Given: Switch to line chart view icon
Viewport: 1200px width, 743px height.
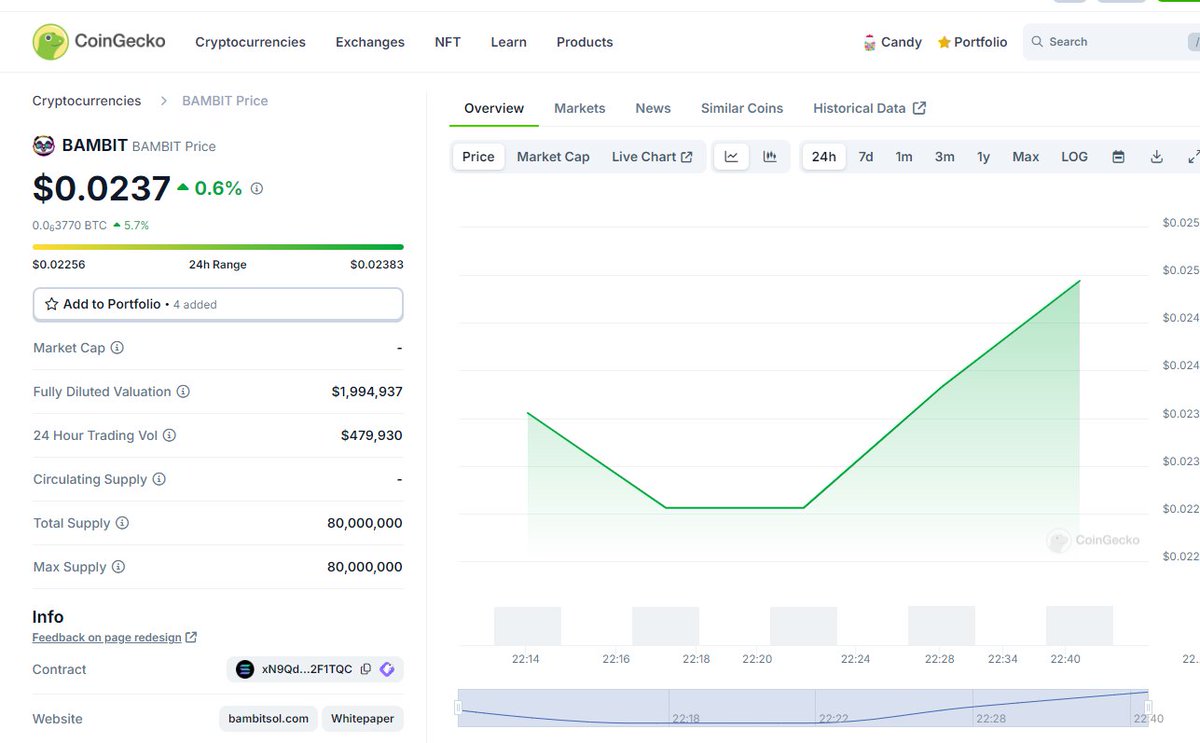Looking at the screenshot, I should click(x=731, y=157).
